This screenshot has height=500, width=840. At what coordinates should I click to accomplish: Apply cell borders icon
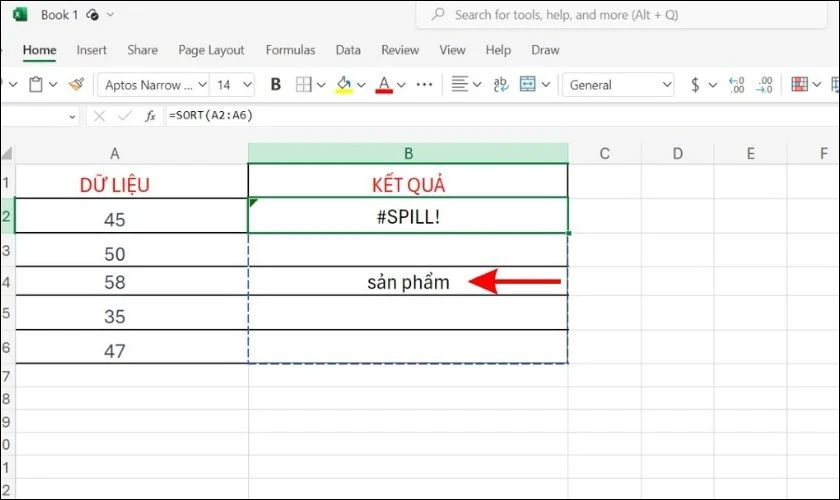304,84
